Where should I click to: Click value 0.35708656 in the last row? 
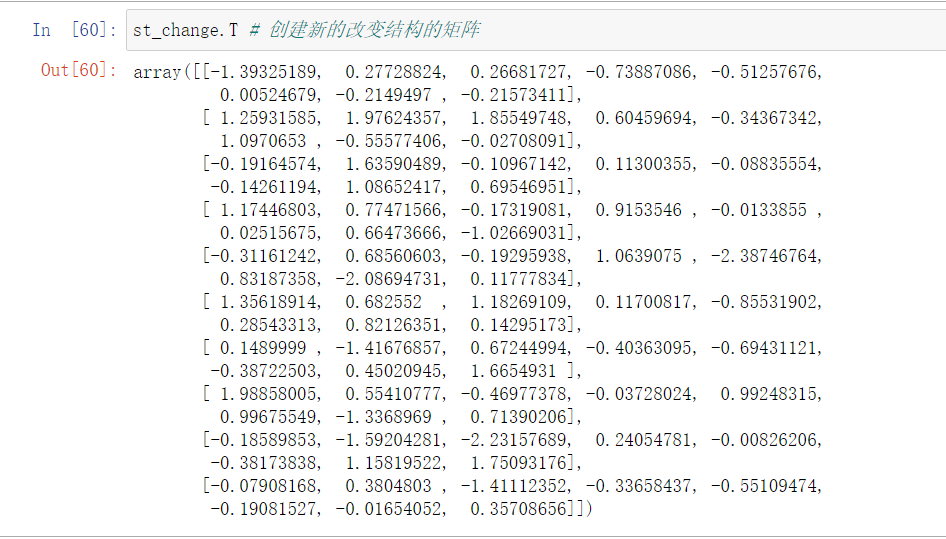click(x=518, y=508)
